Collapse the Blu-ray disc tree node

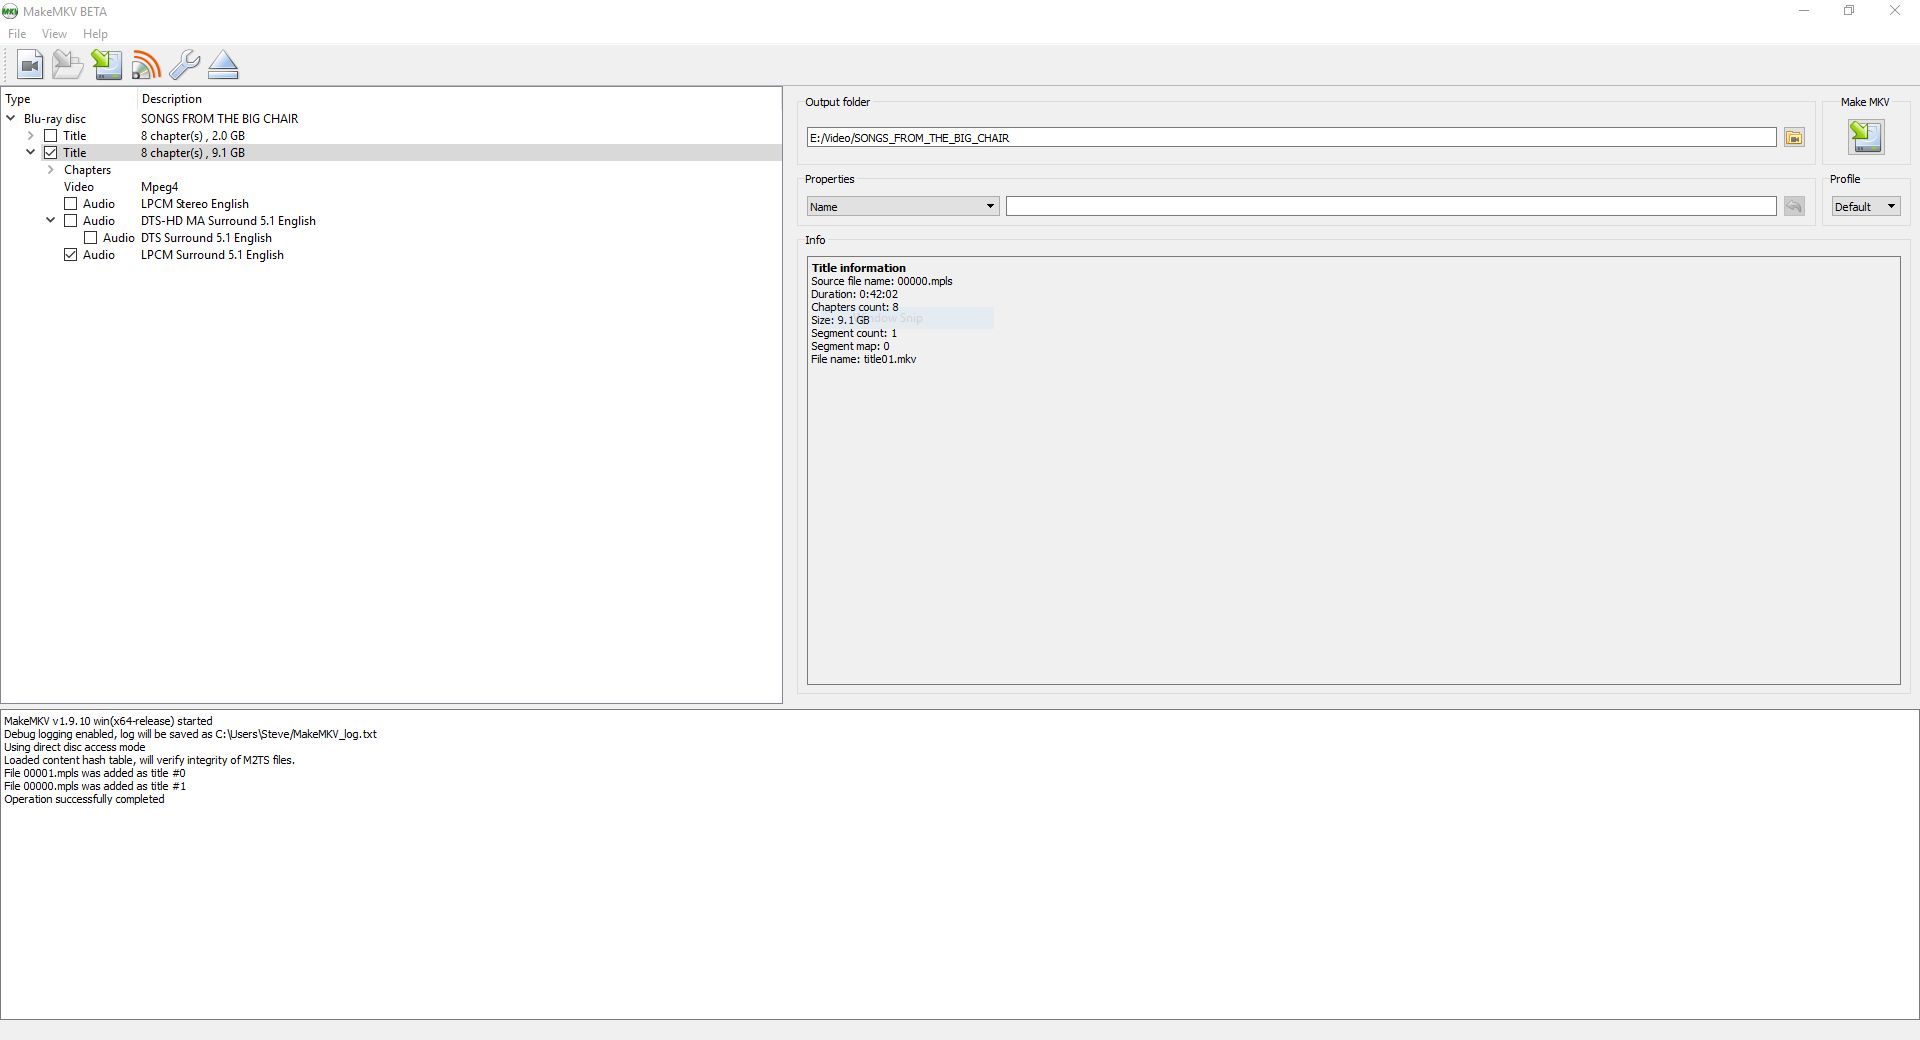point(11,119)
